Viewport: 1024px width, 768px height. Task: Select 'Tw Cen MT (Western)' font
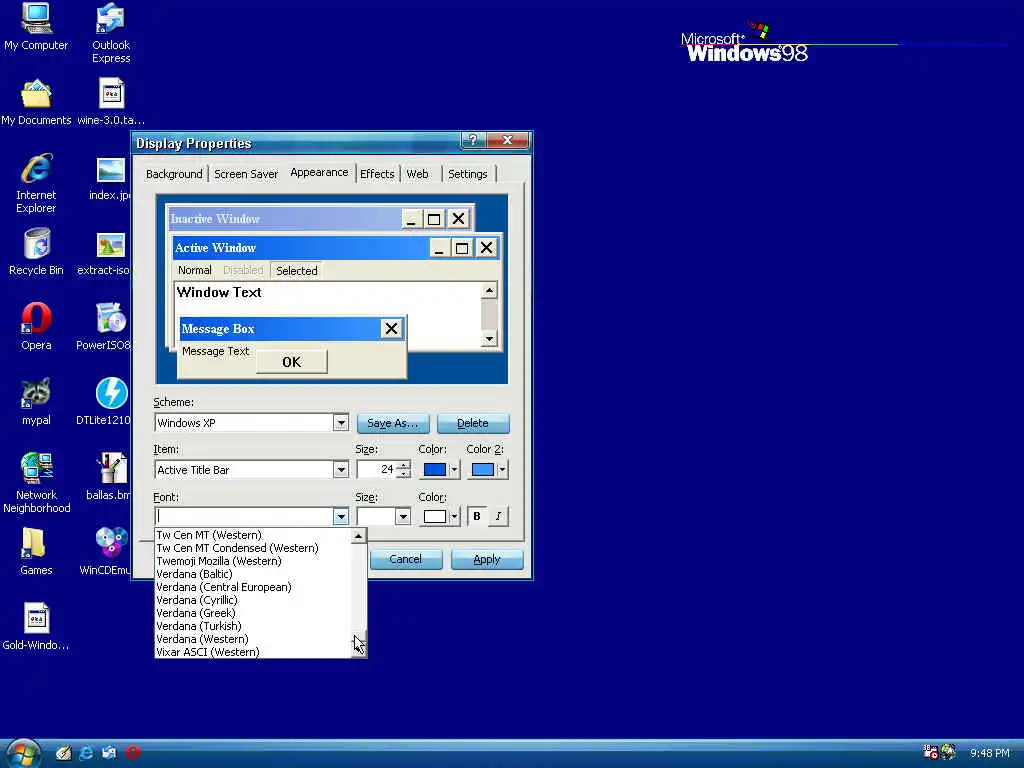click(253, 535)
